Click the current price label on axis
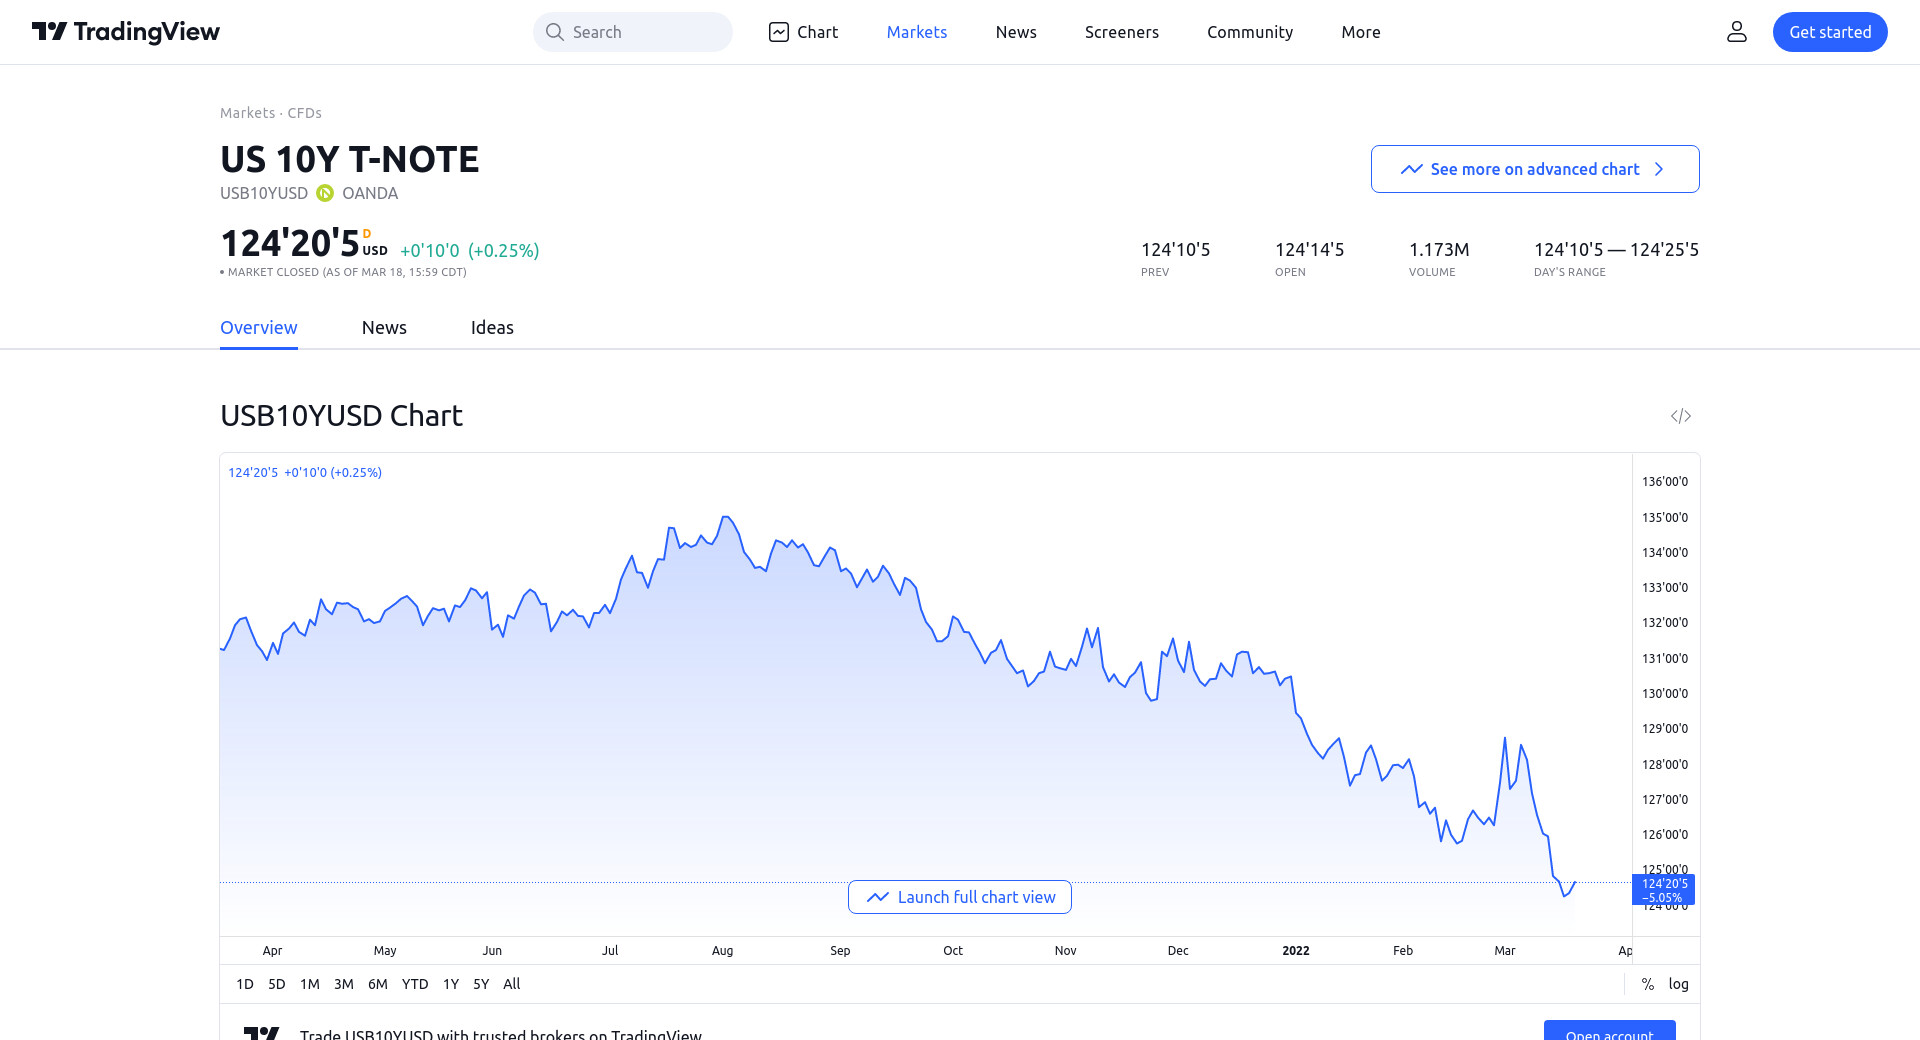 click(x=1664, y=889)
